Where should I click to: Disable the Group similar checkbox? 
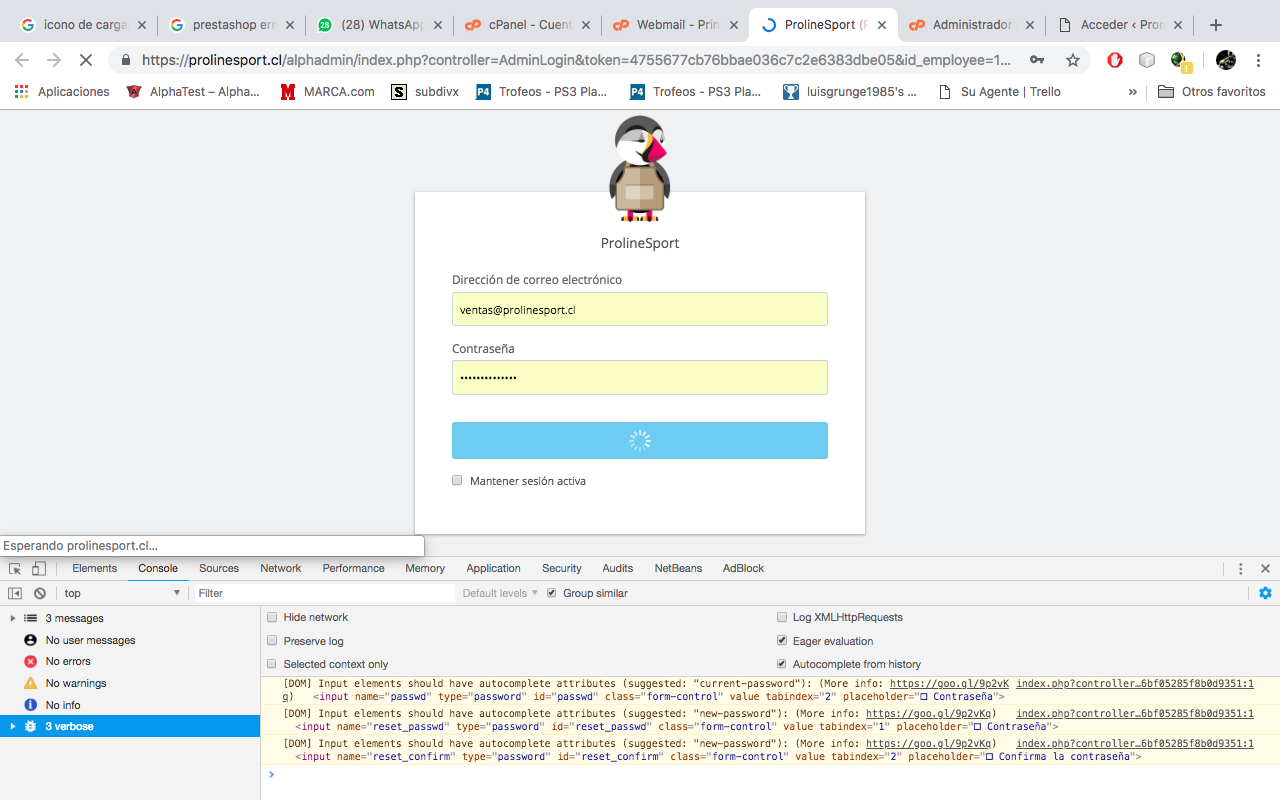(x=551, y=593)
